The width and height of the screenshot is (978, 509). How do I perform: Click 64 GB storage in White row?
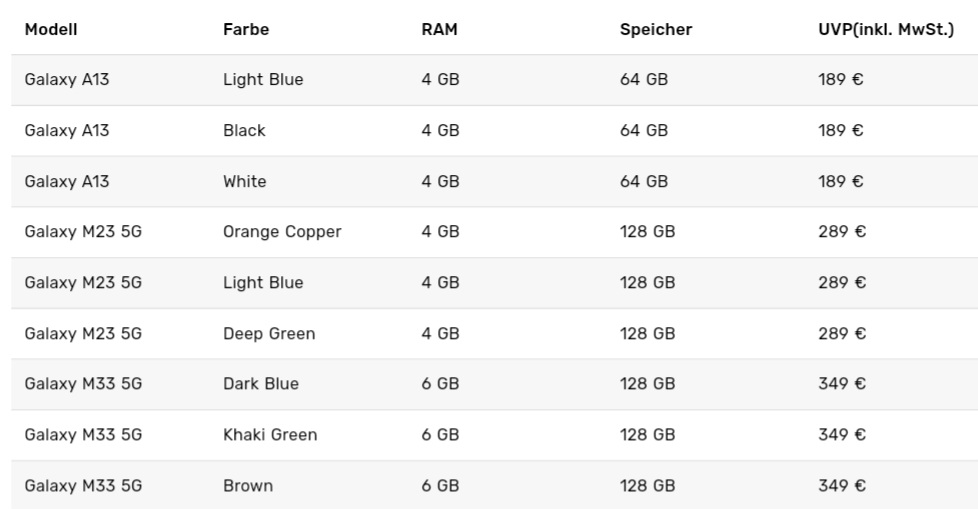(x=644, y=182)
